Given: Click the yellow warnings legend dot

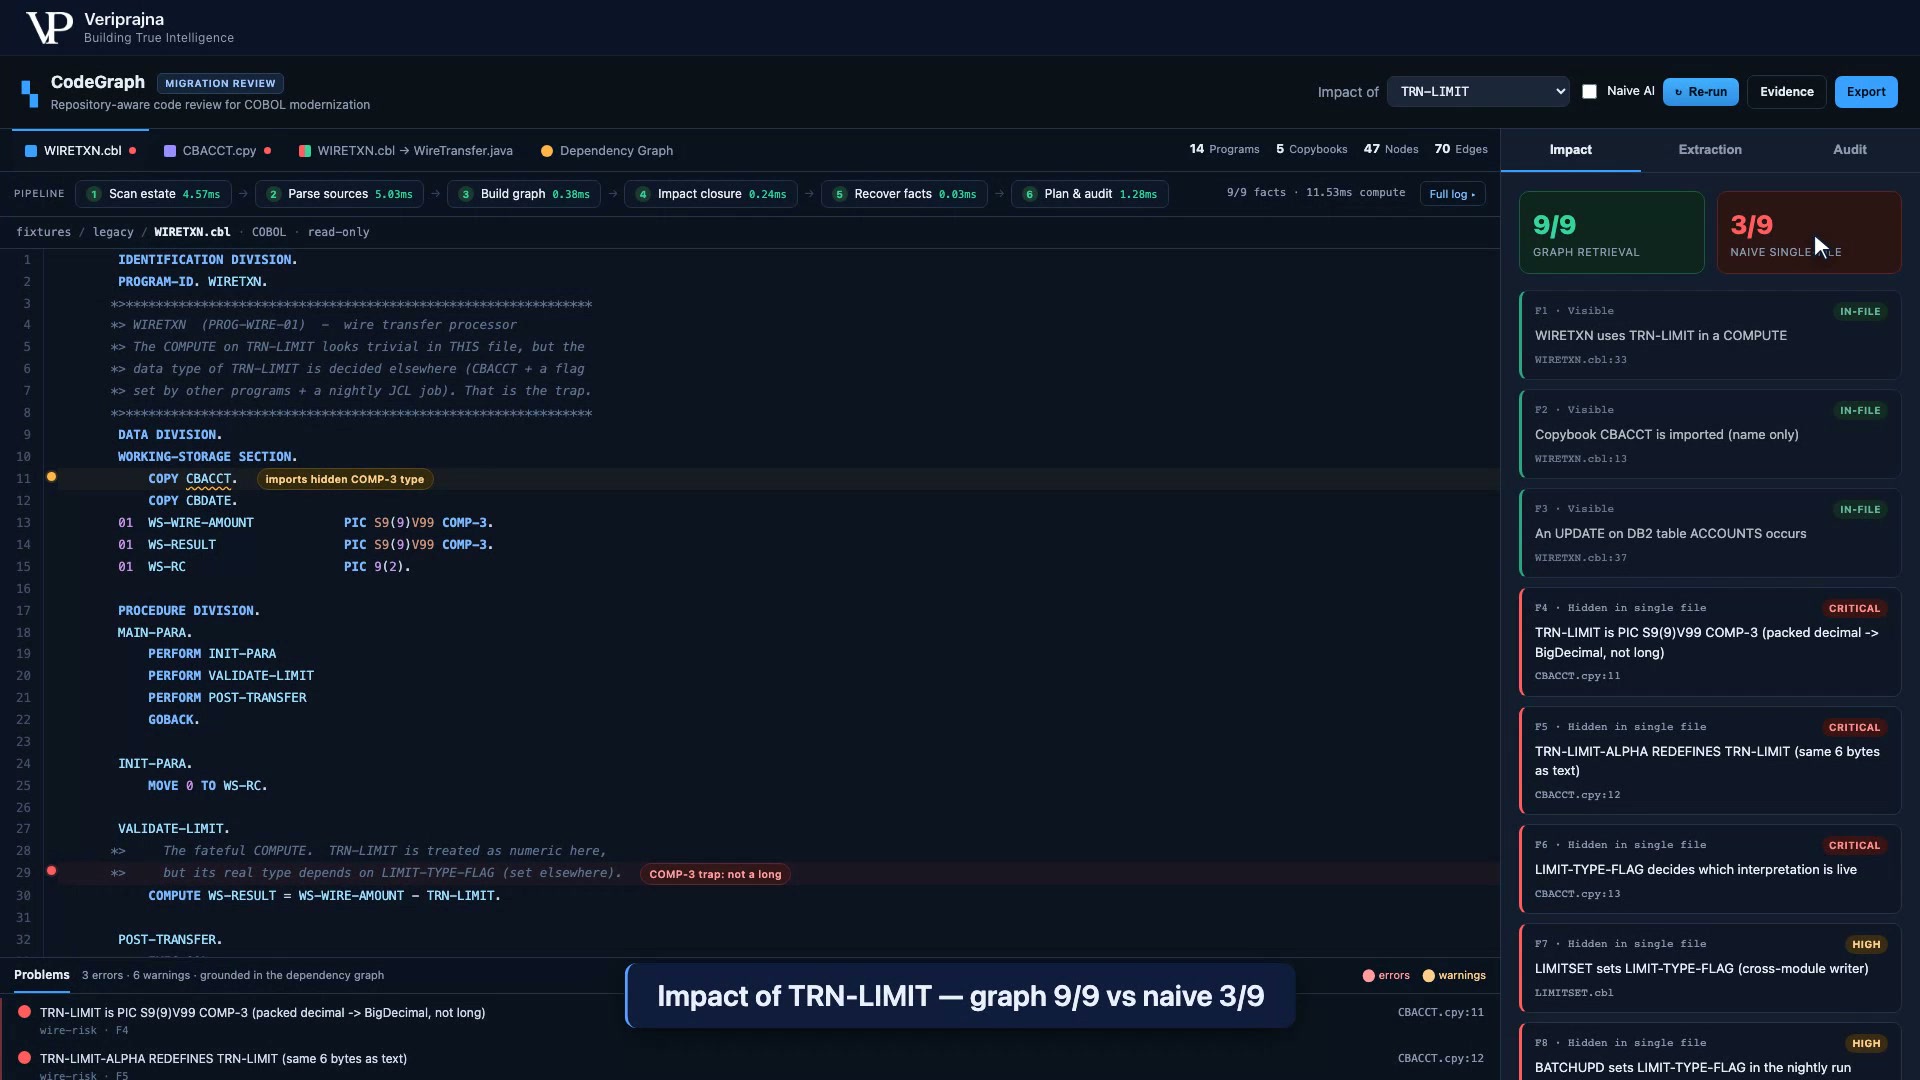Looking at the screenshot, I should [x=1428, y=976].
